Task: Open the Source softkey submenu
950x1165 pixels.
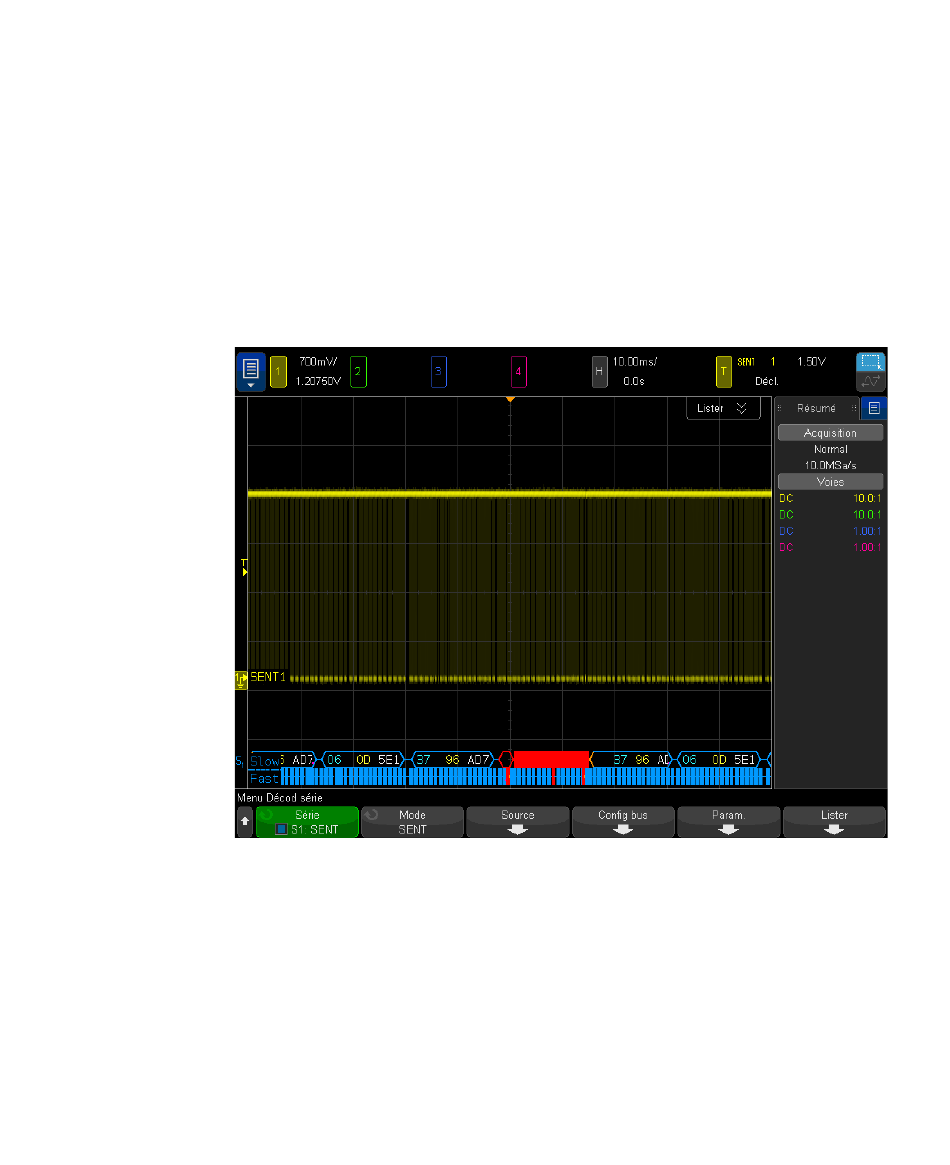Action: 518,822
